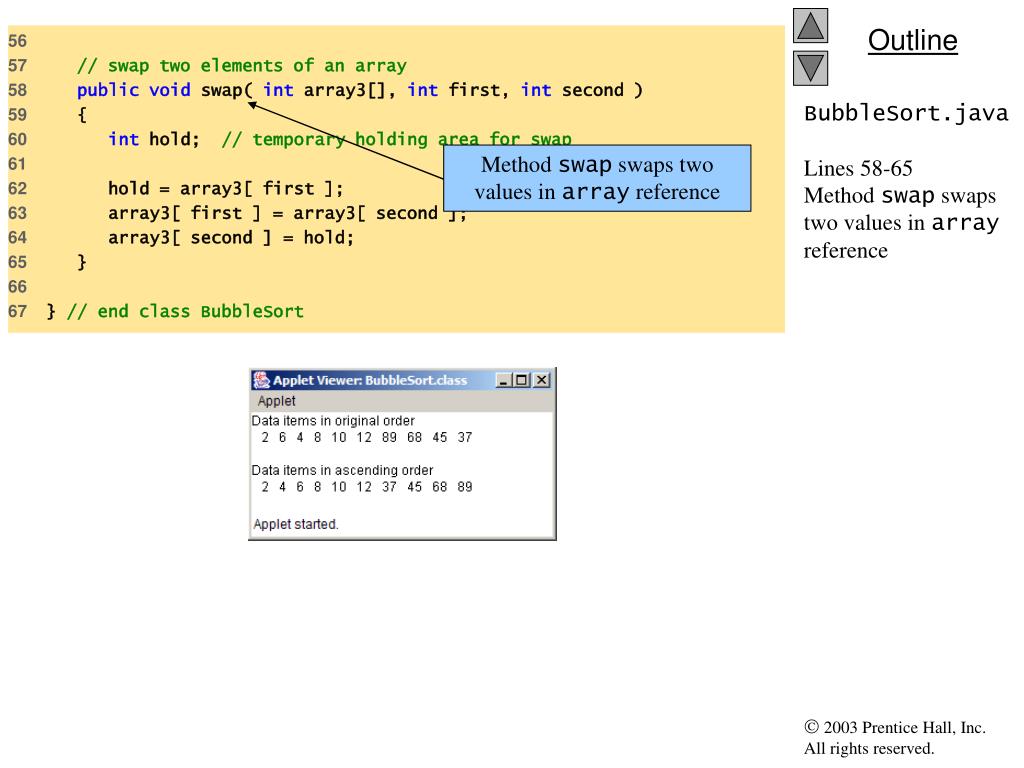Click the 'Data items in ascending order' label
This screenshot has width=1024, height=768.
click(342, 470)
